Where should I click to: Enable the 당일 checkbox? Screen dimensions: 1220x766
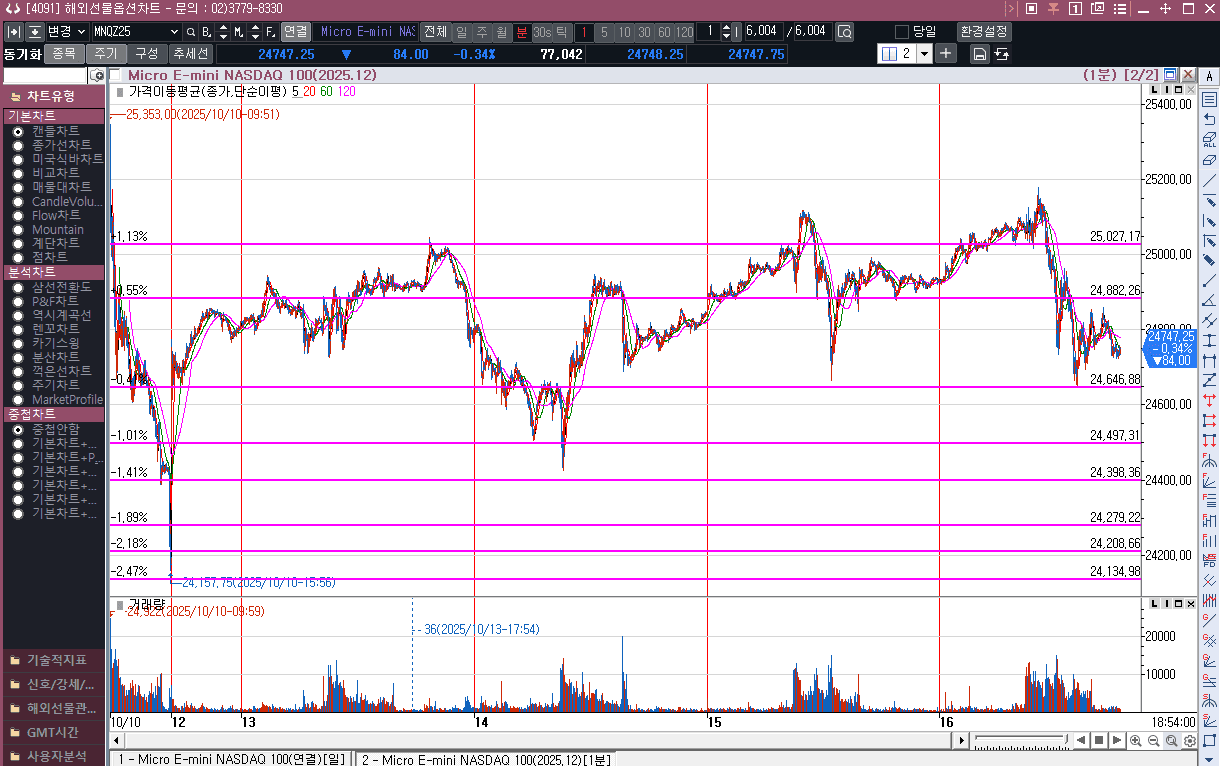[x=902, y=32]
